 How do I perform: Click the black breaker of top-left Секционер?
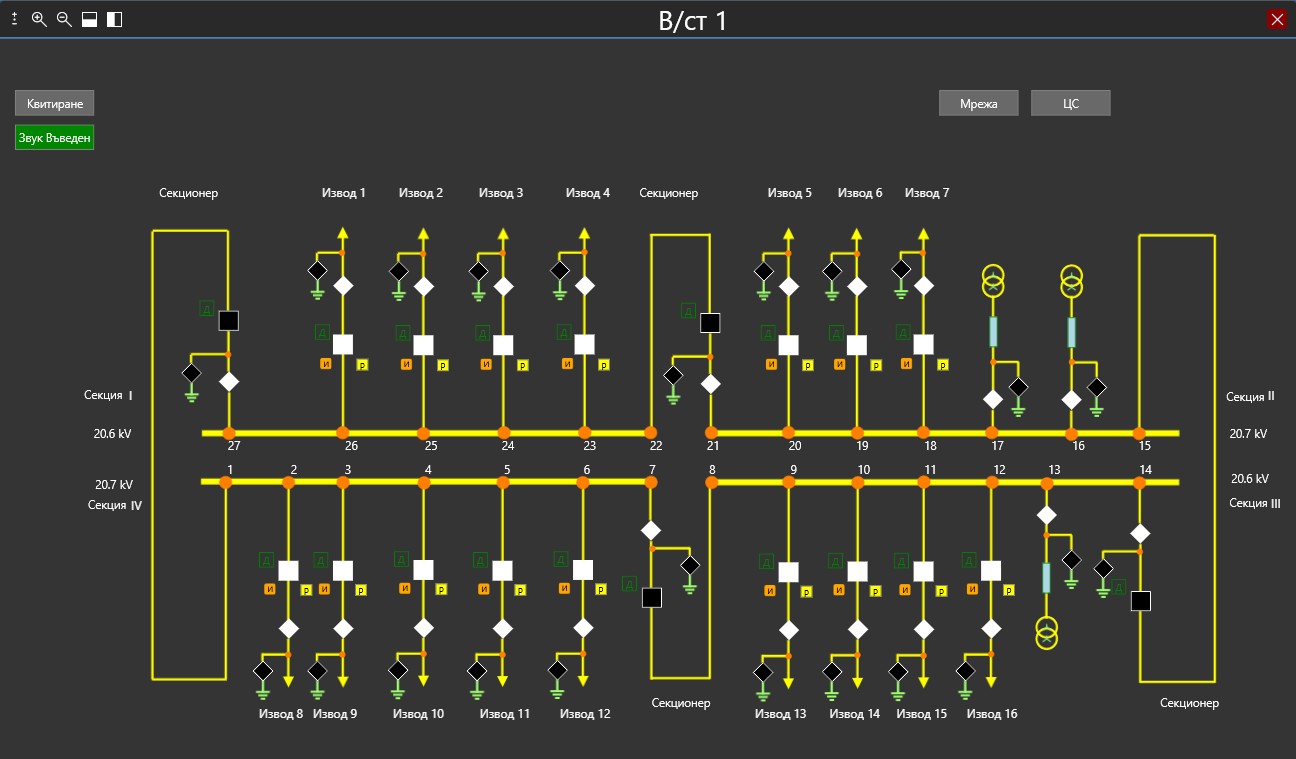229,320
